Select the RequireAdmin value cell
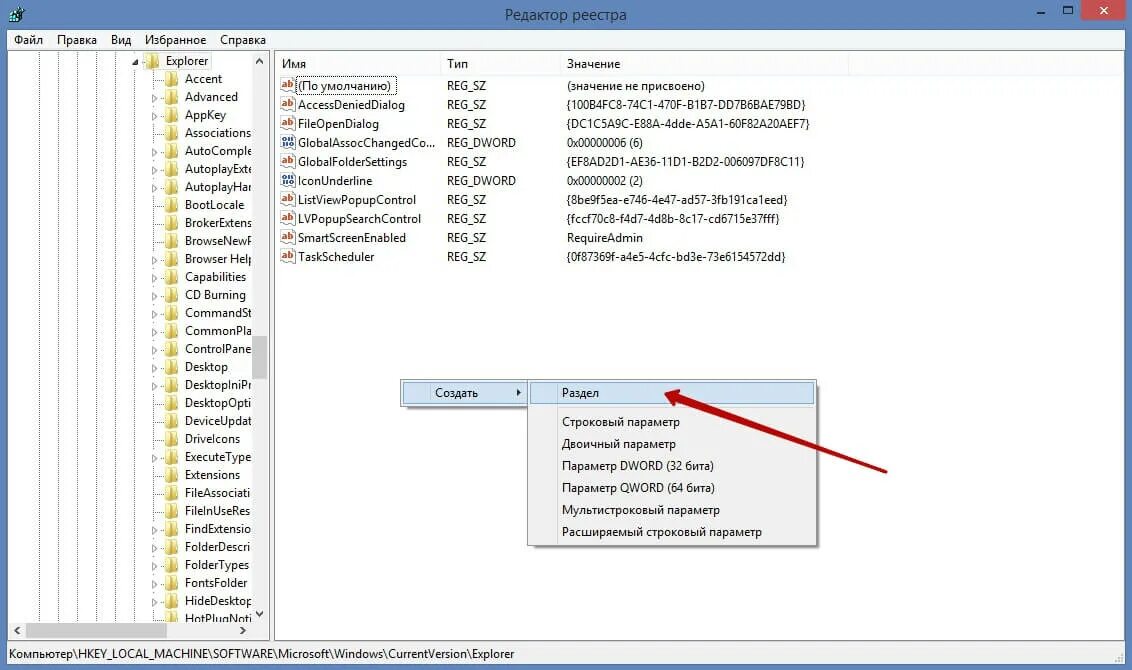This screenshot has width=1132, height=670. click(605, 238)
